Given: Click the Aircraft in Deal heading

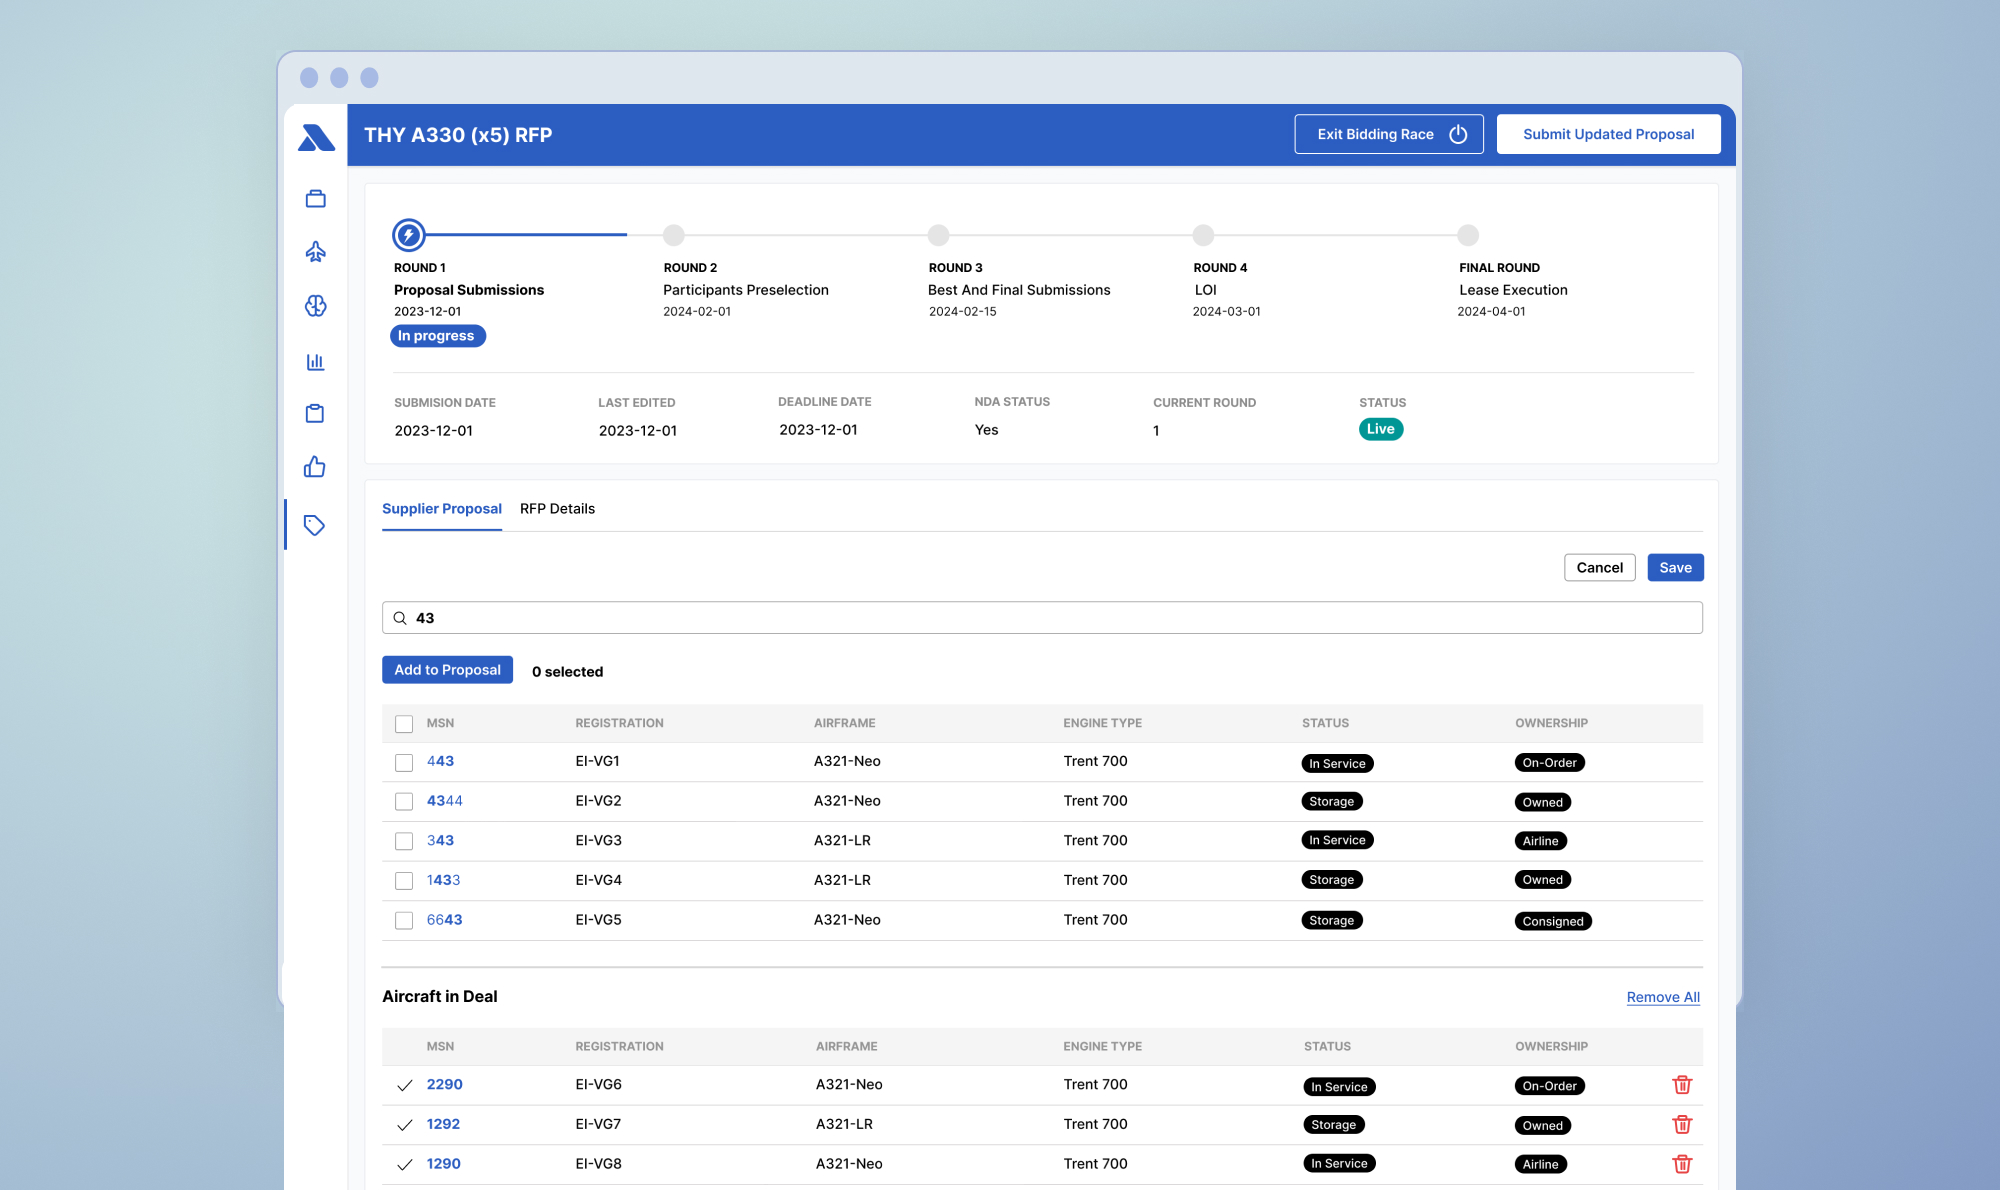Looking at the screenshot, I should coord(439,997).
